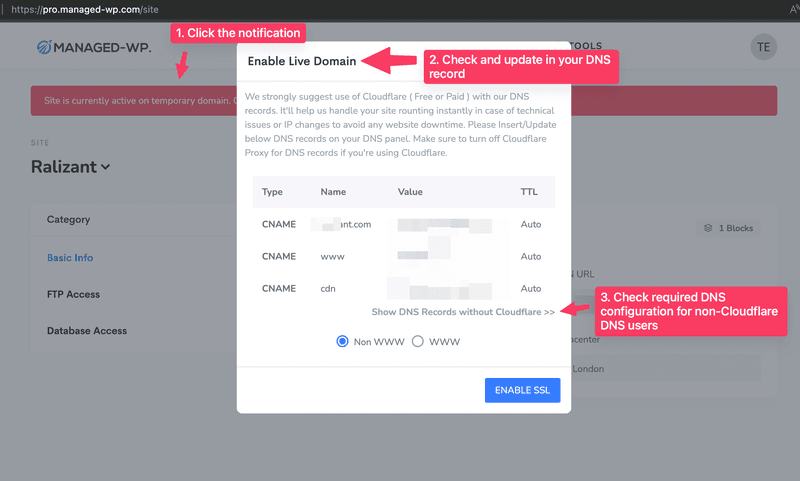Viewport: 800px width, 481px height.
Task: Open the Database Access section
Action: click(x=87, y=331)
